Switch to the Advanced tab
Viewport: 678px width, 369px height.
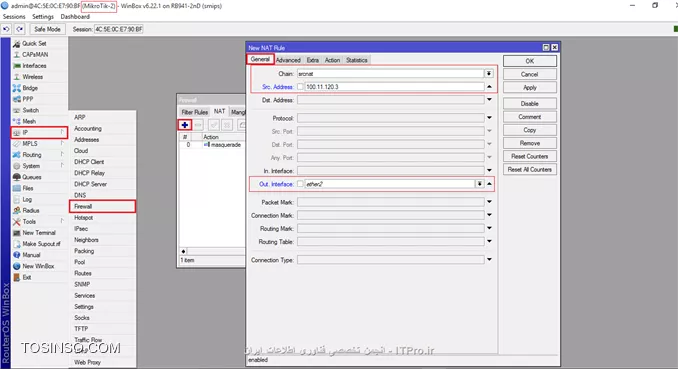click(x=288, y=60)
